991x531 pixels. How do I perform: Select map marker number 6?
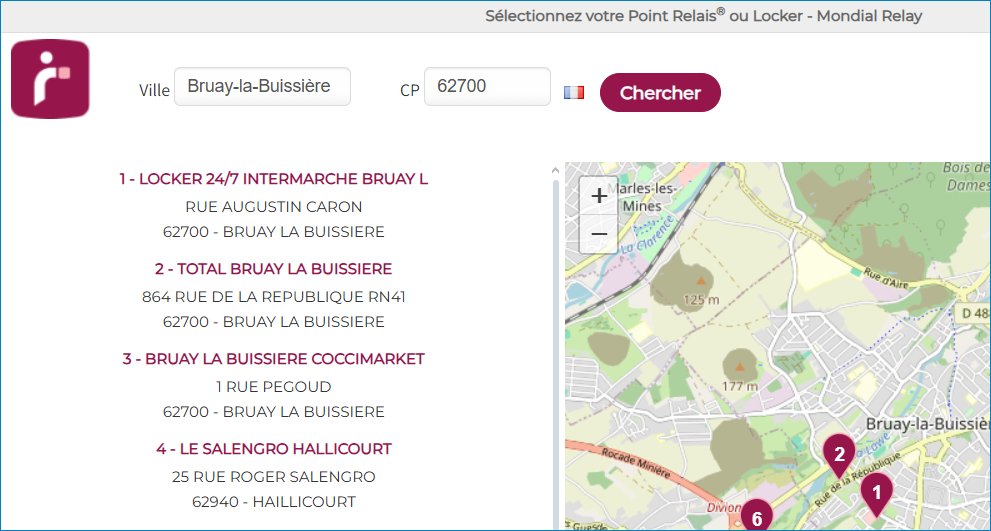tap(758, 515)
